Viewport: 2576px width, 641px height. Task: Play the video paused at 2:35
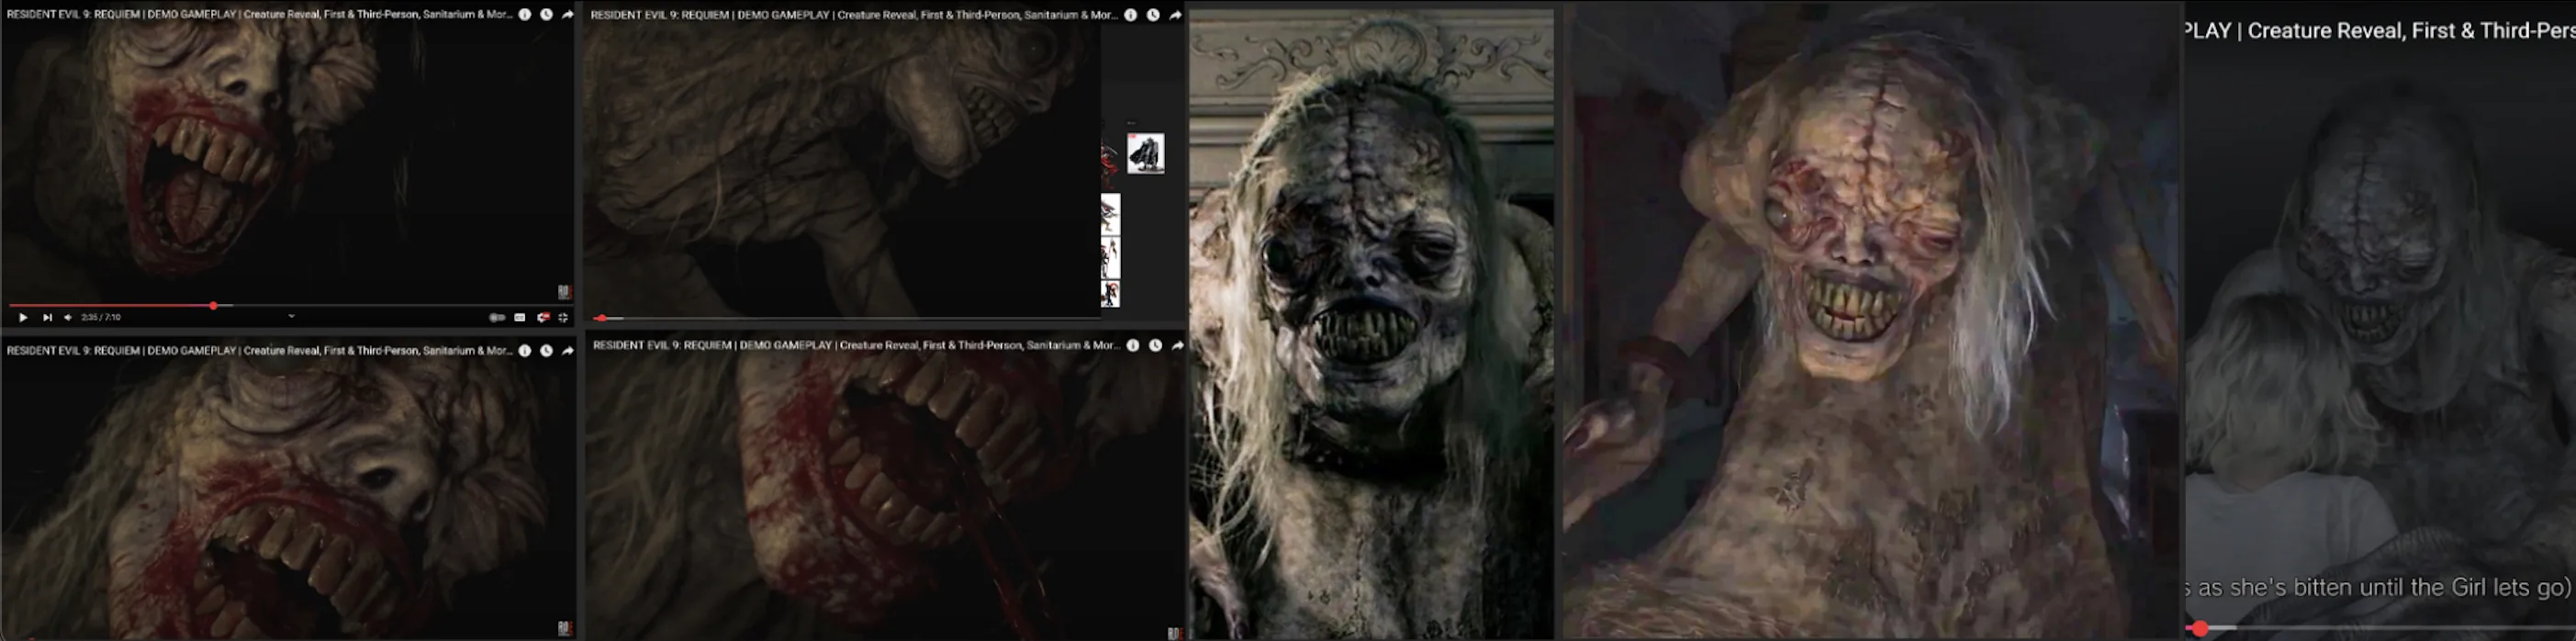[x=23, y=317]
